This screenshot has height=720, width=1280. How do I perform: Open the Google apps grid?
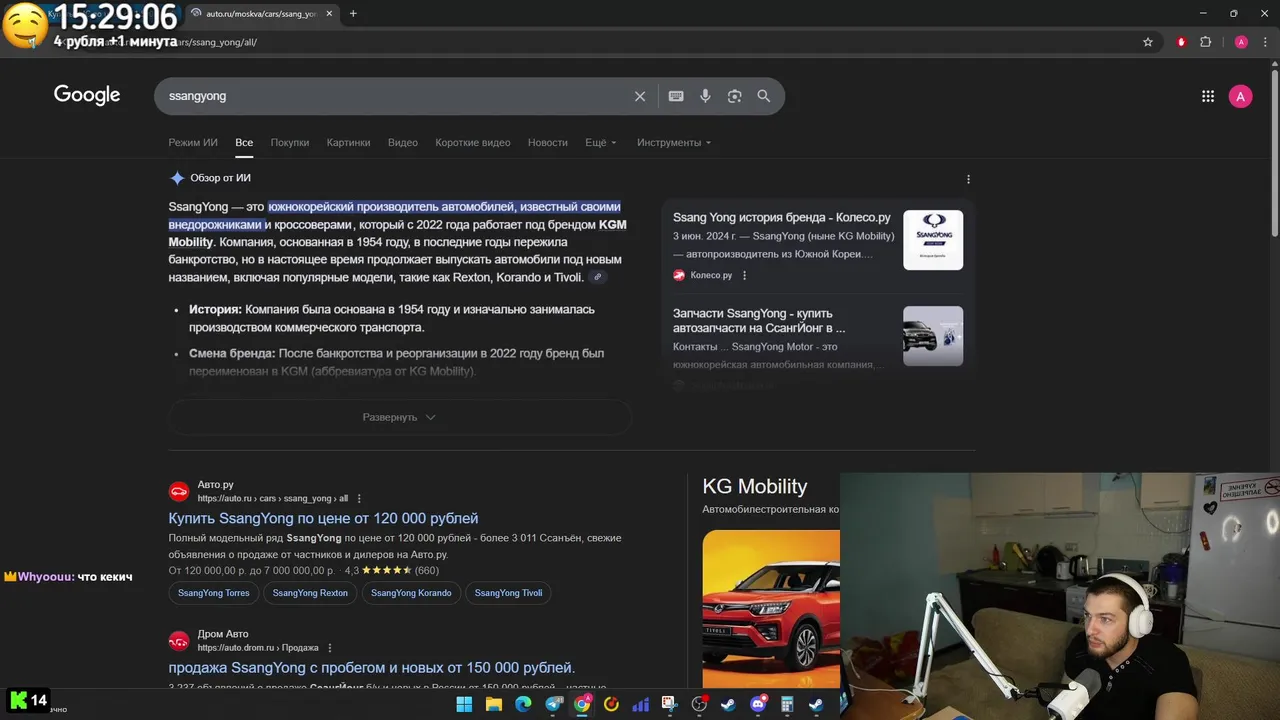pyautogui.click(x=1208, y=96)
